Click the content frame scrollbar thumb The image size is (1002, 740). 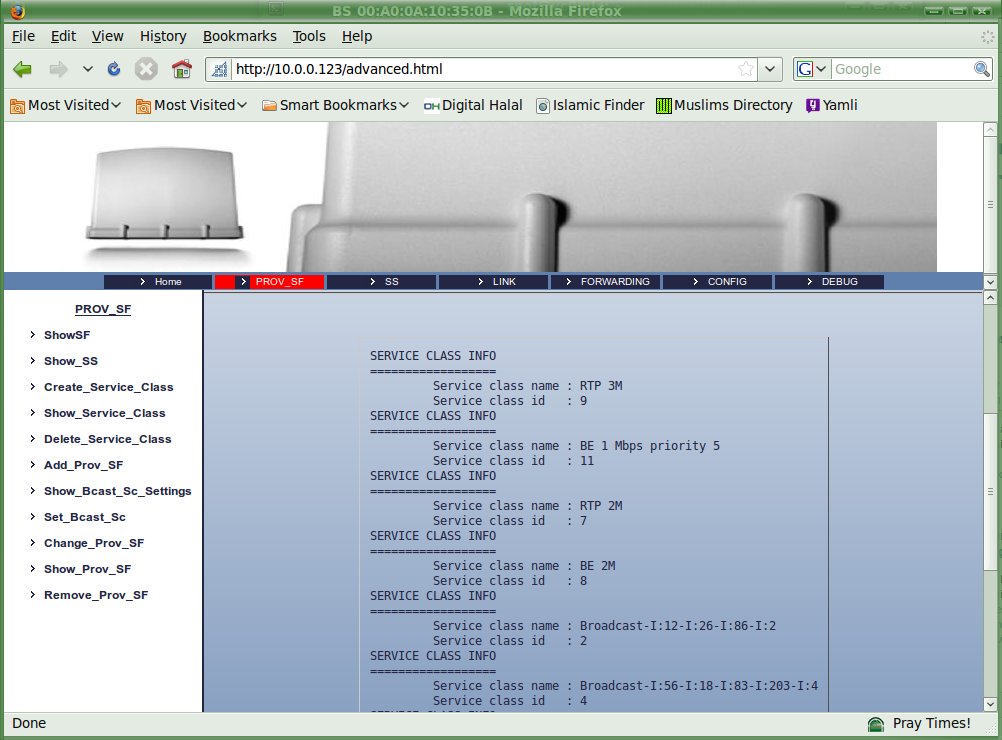pyautogui.click(x=990, y=491)
